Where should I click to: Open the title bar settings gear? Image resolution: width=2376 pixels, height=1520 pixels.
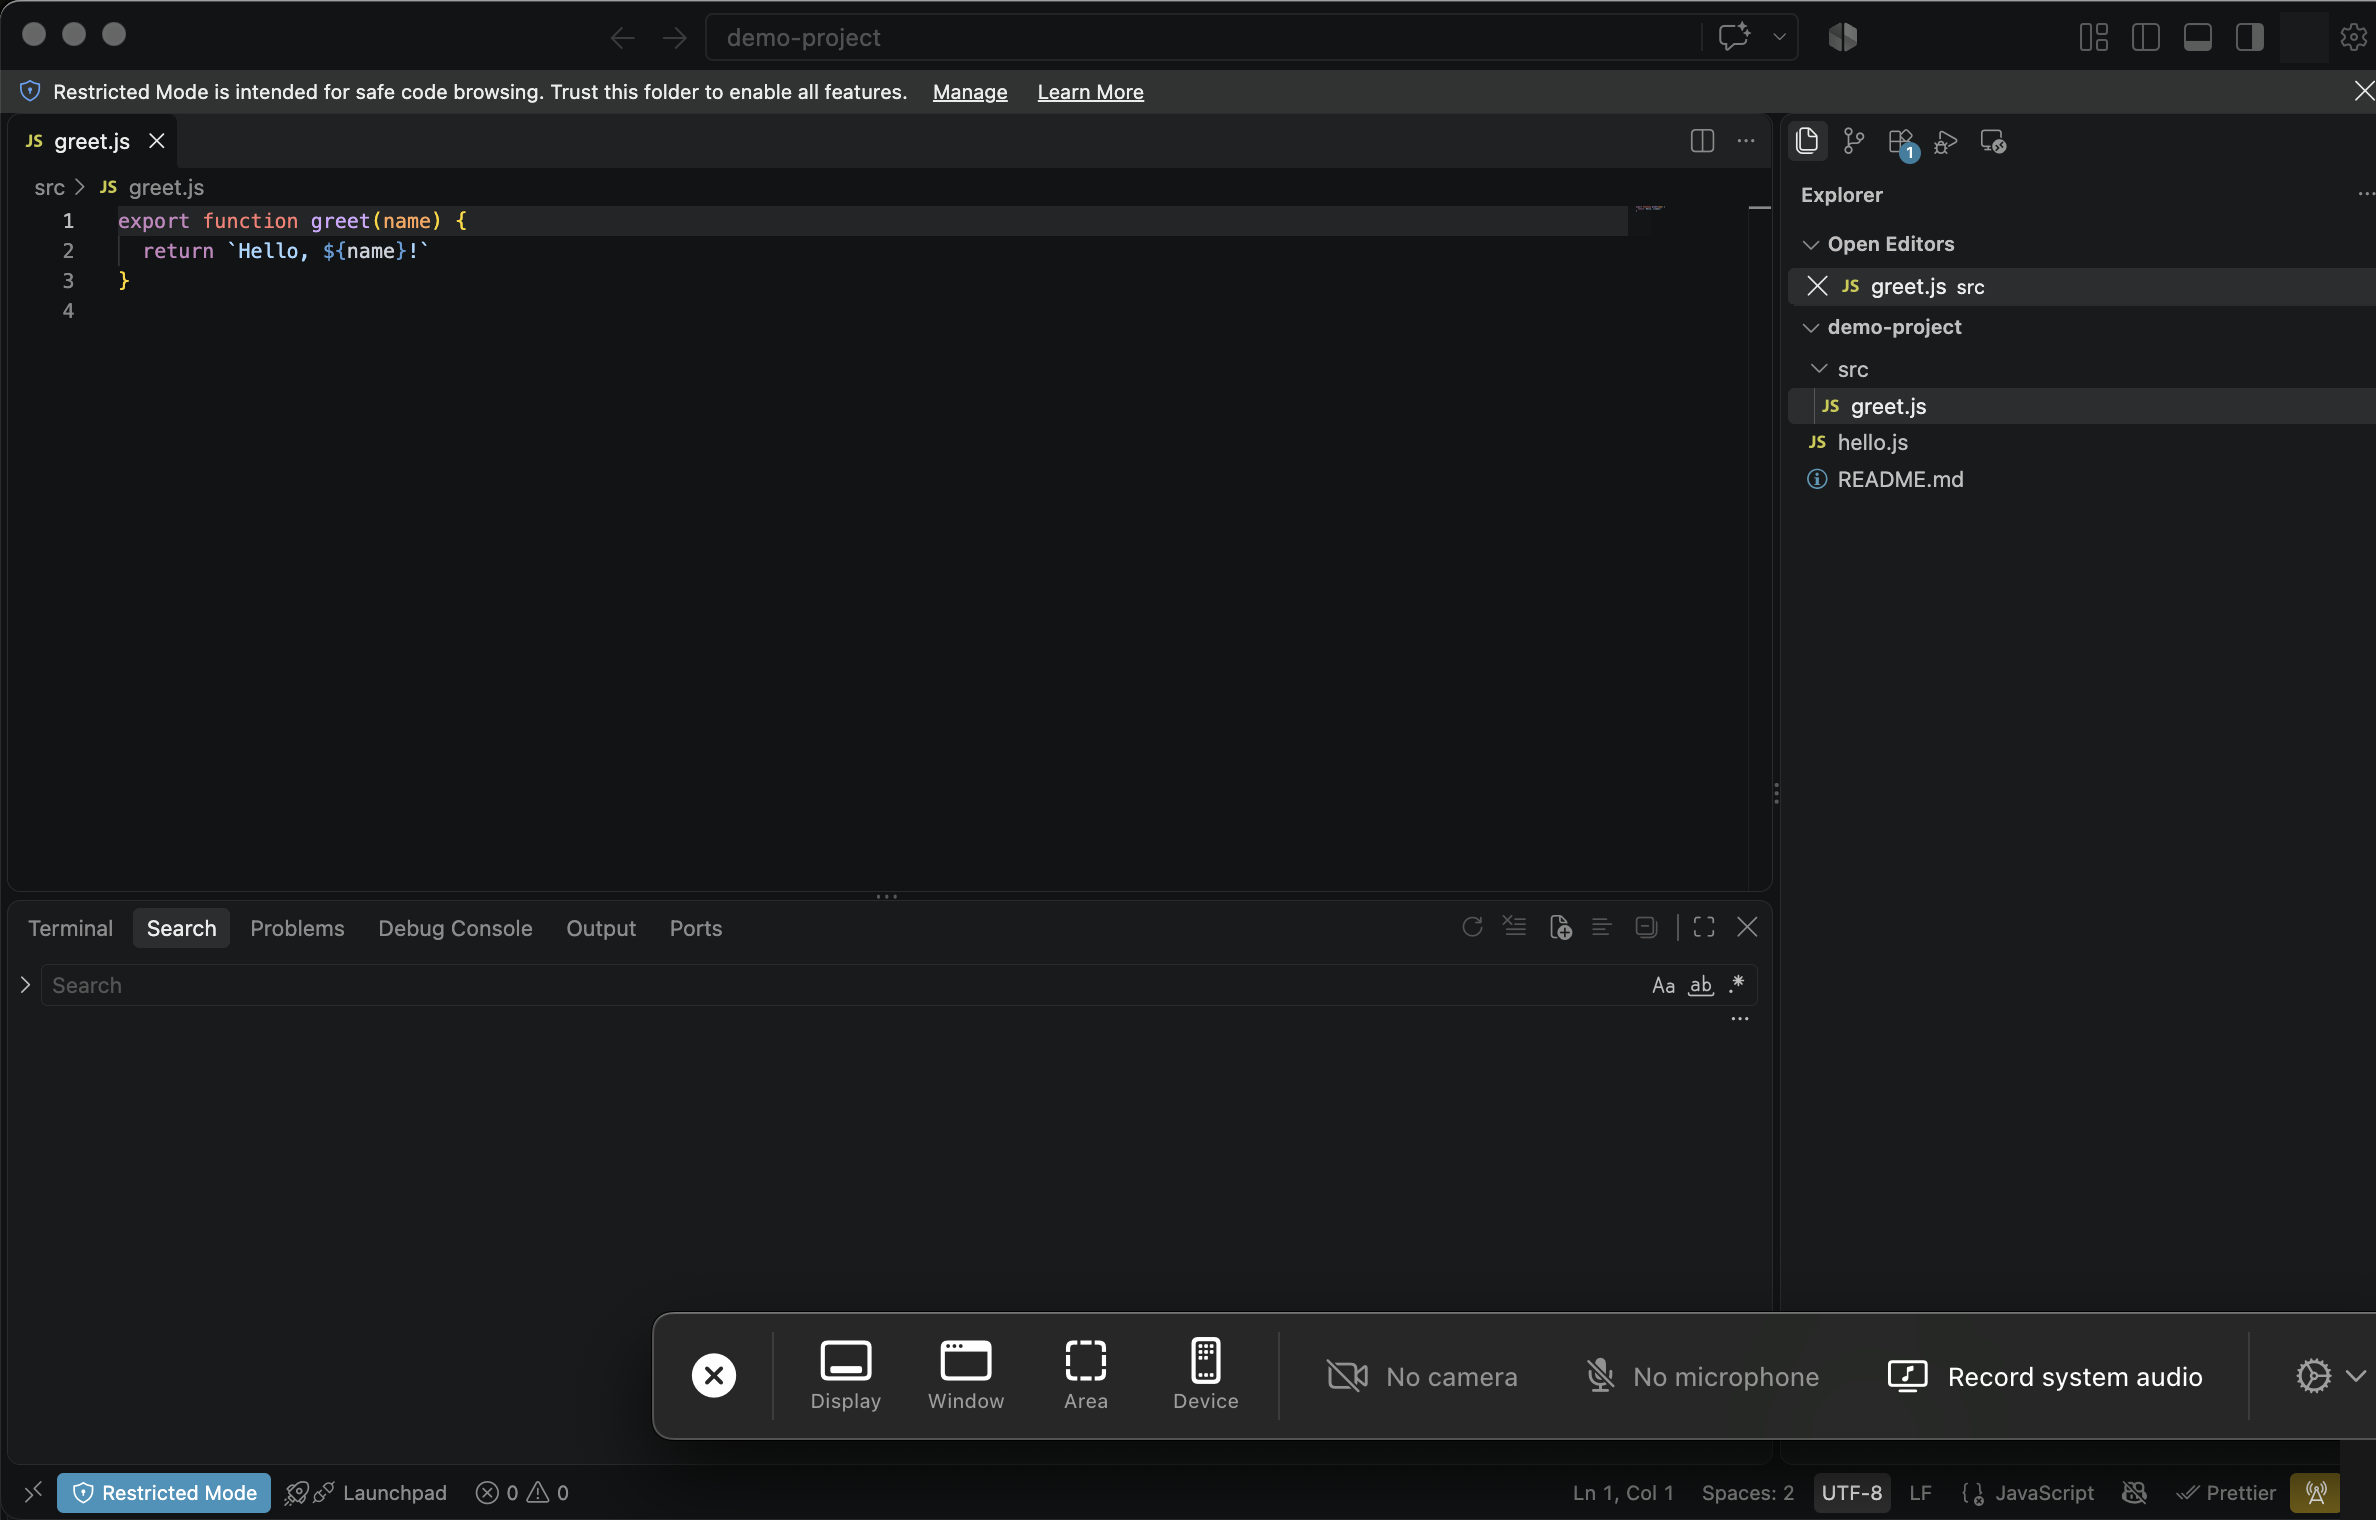(x=2354, y=37)
